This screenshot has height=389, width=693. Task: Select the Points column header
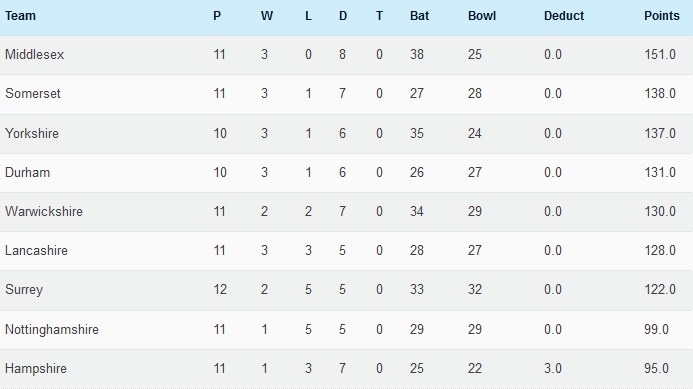pyautogui.click(x=662, y=16)
